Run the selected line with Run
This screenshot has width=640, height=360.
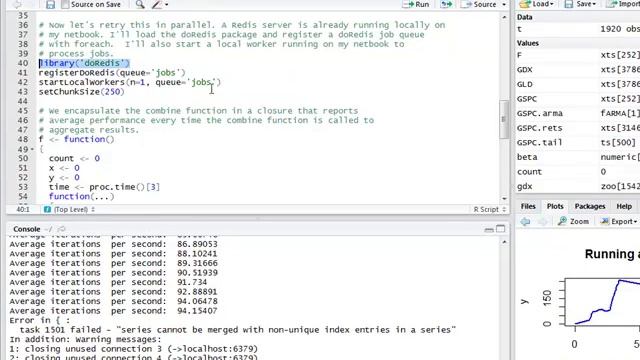pyautogui.click(x=416, y=4)
